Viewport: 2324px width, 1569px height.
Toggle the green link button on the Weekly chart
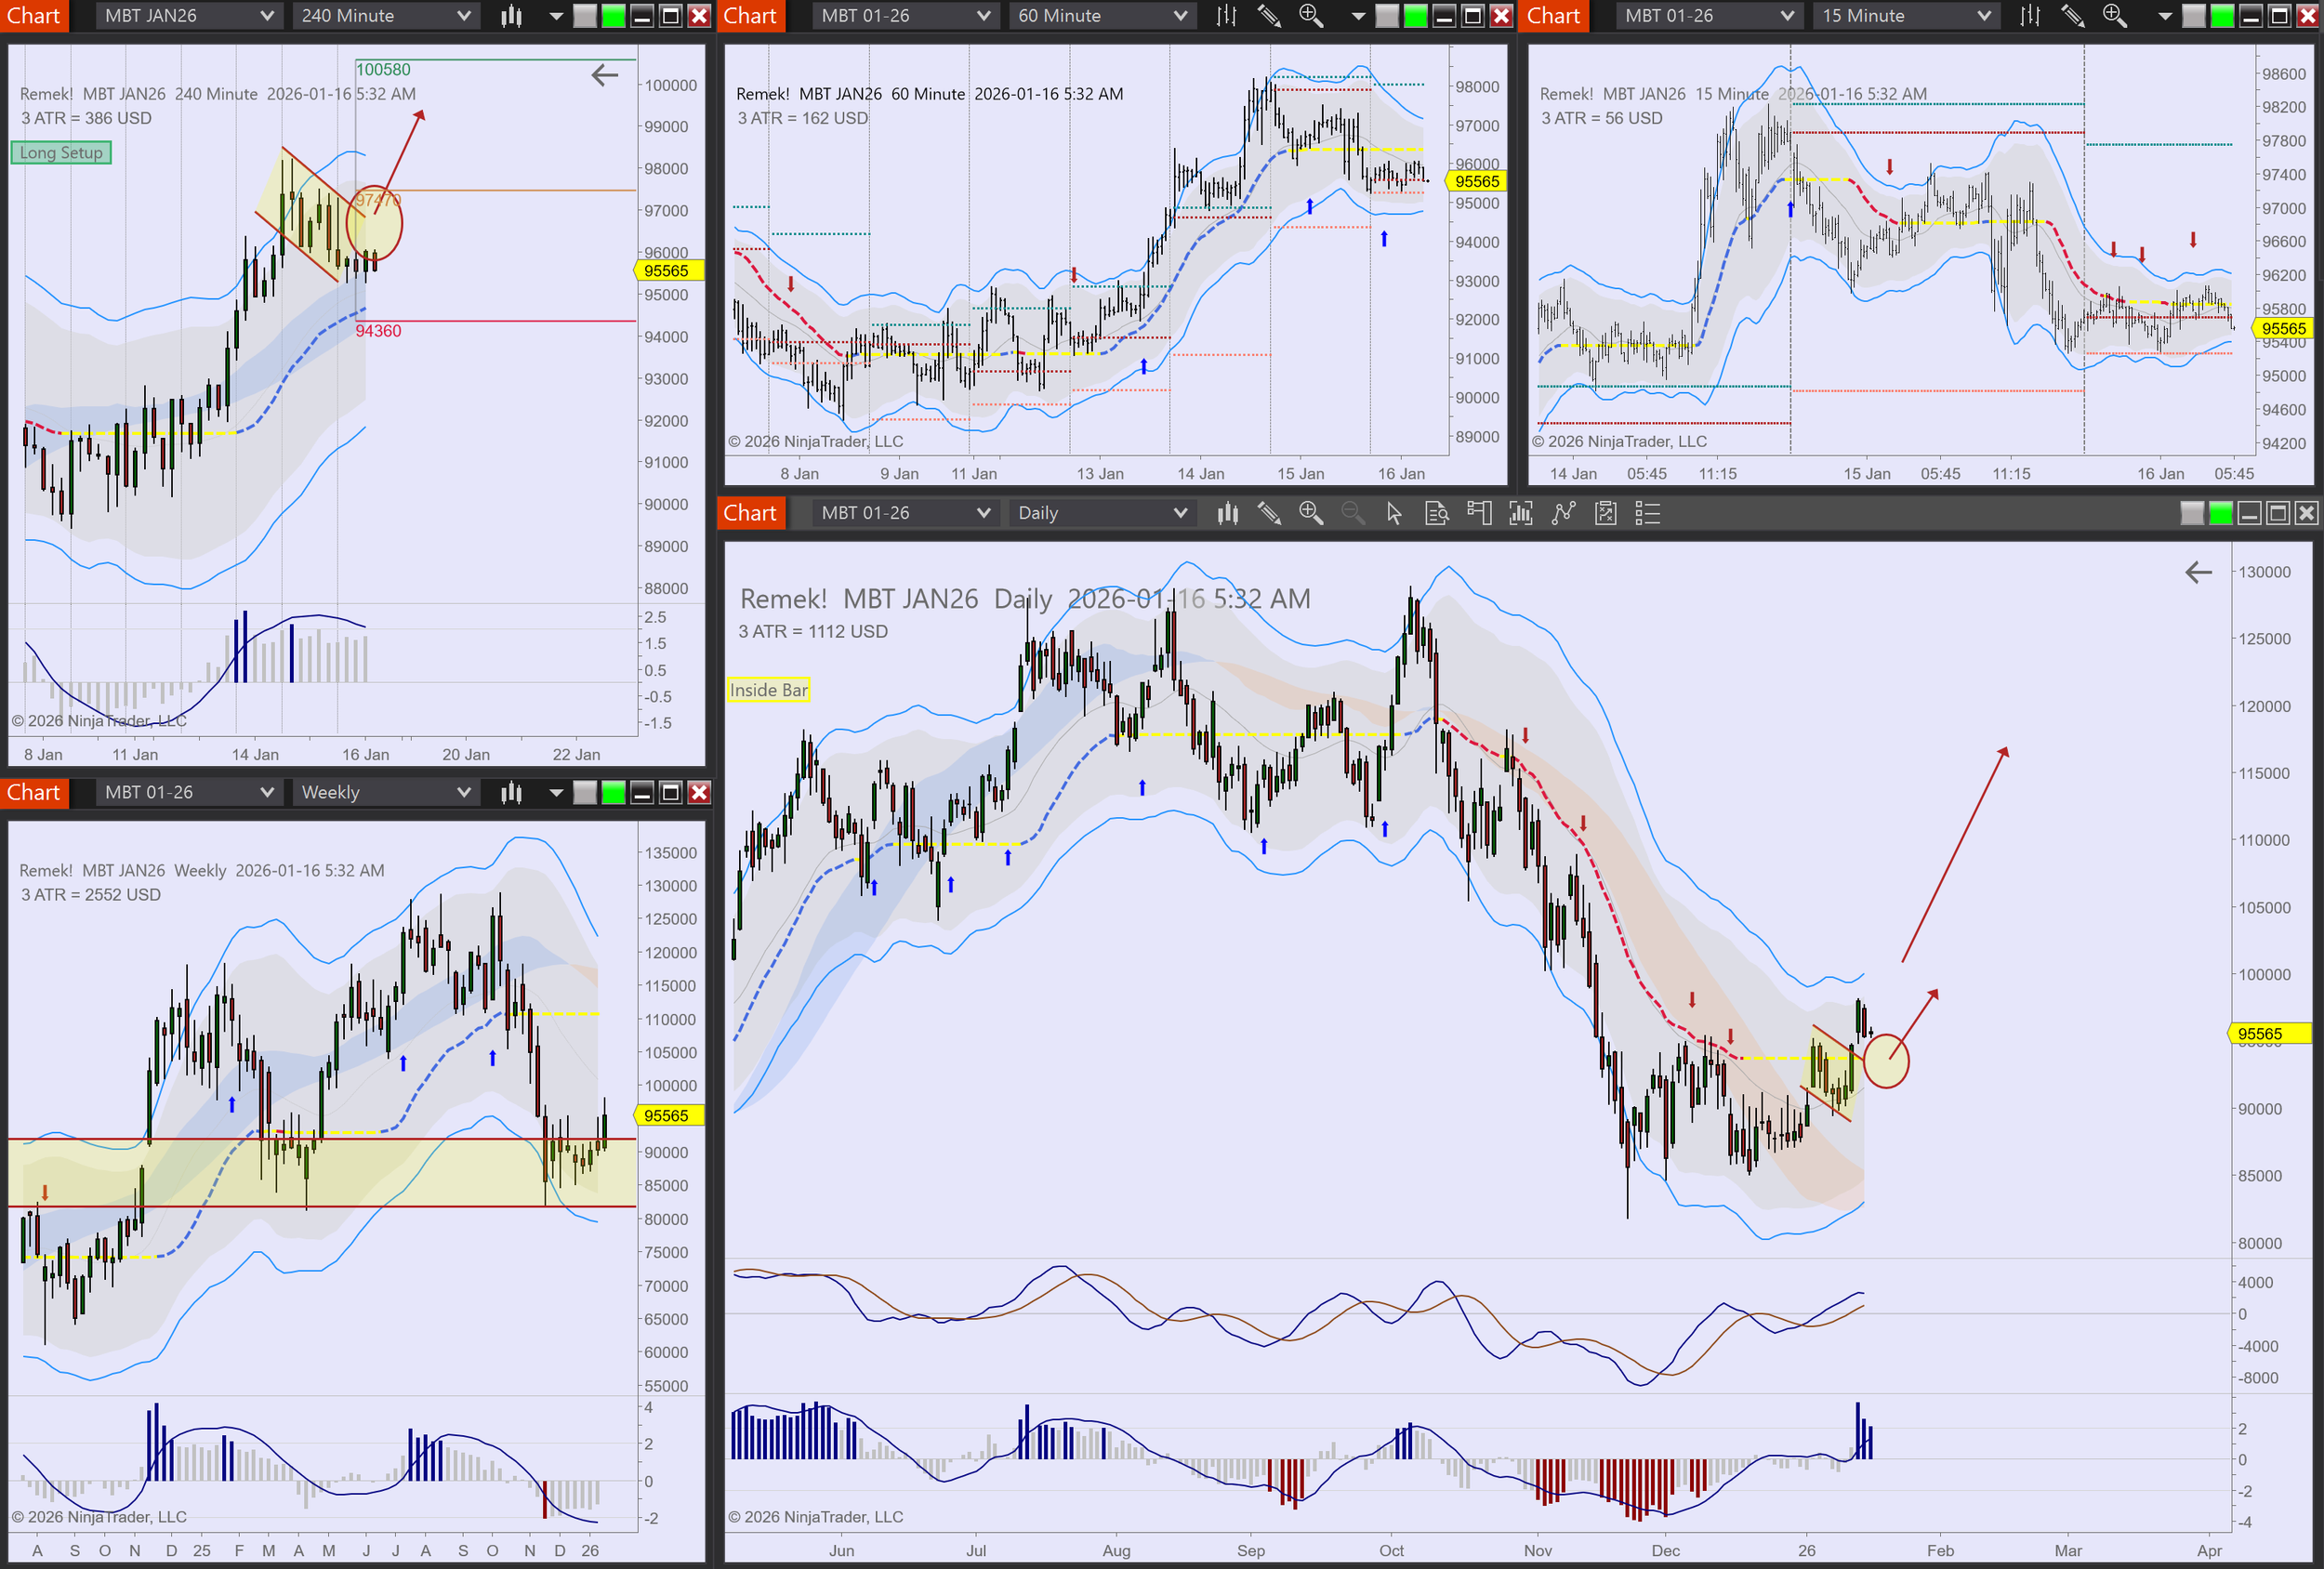[x=613, y=793]
